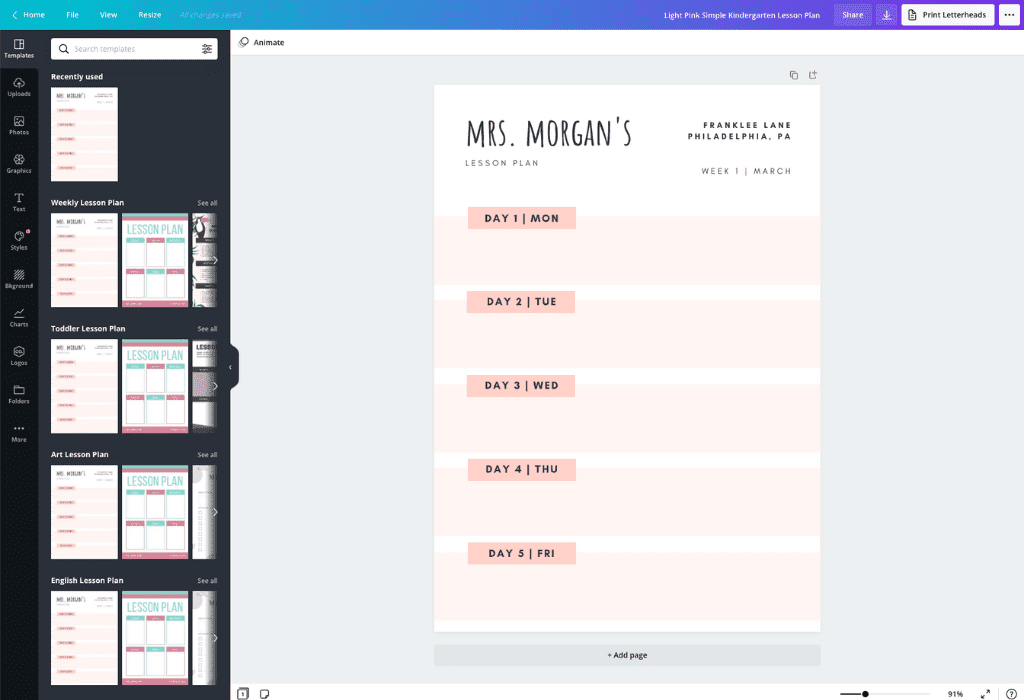Duplicate the current page
Screen dimensions: 1024x700
click(x=793, y=74)
